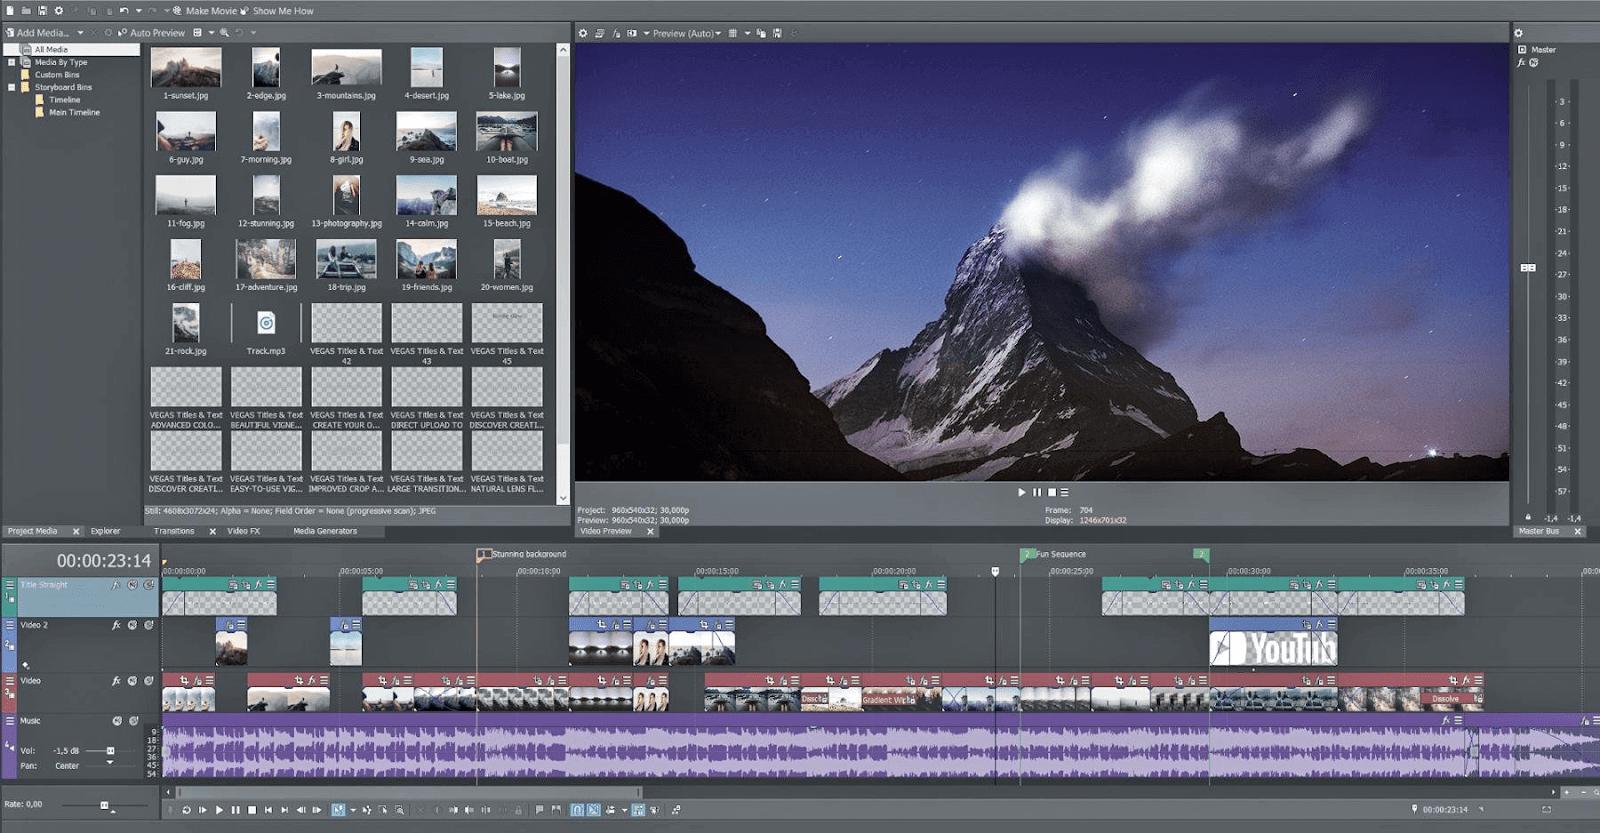Select the 9-sea.jpg thumbnail

pyautogui.click(x=426, y=132)
